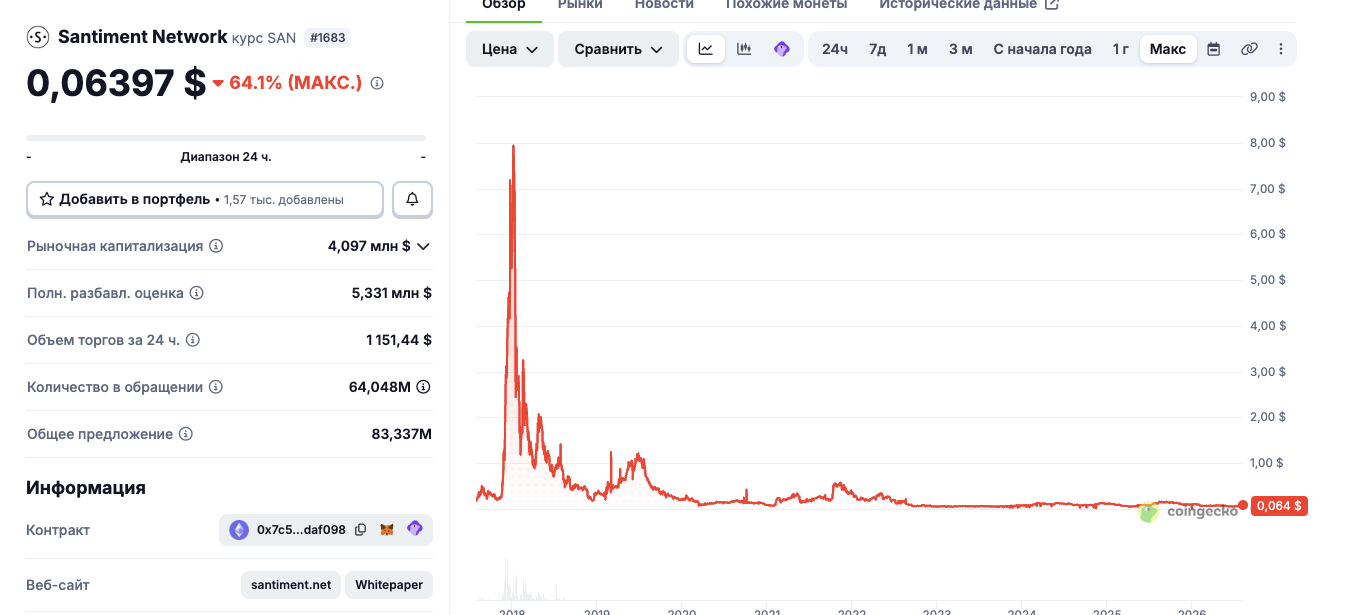Show info tooltip next to Количество в обращении label
1362x615 pixels.
216,387
